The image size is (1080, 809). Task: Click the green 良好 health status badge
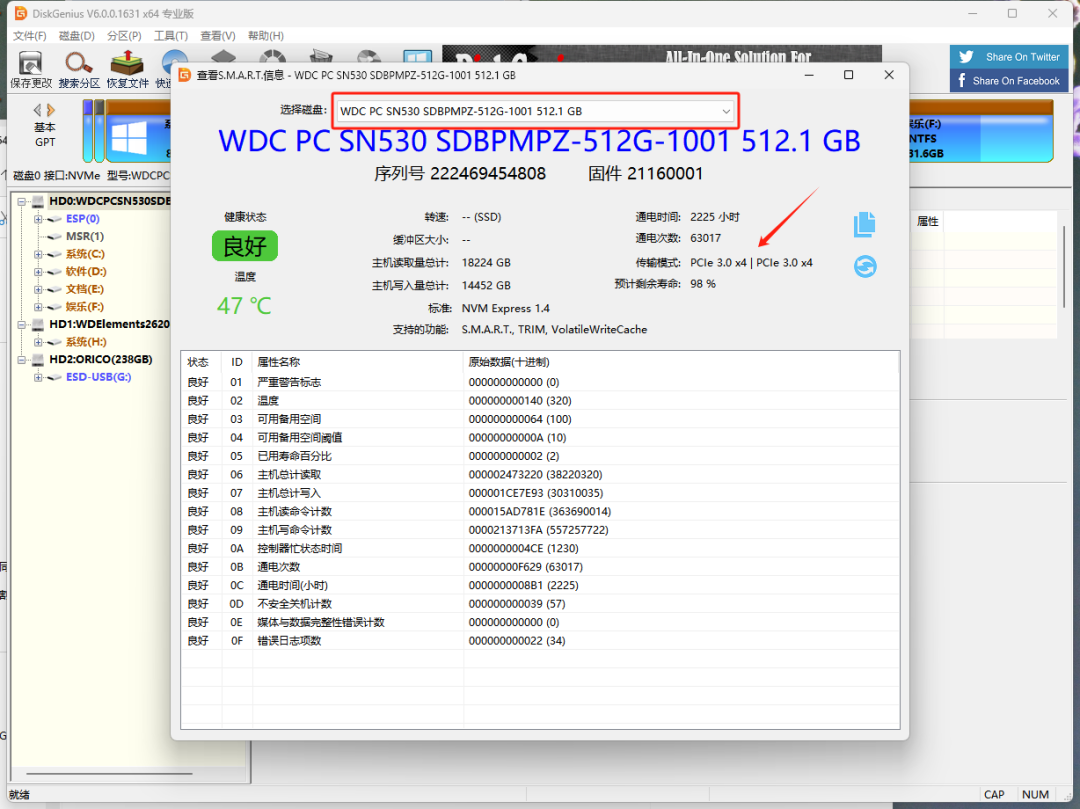(x=245, y=246)
